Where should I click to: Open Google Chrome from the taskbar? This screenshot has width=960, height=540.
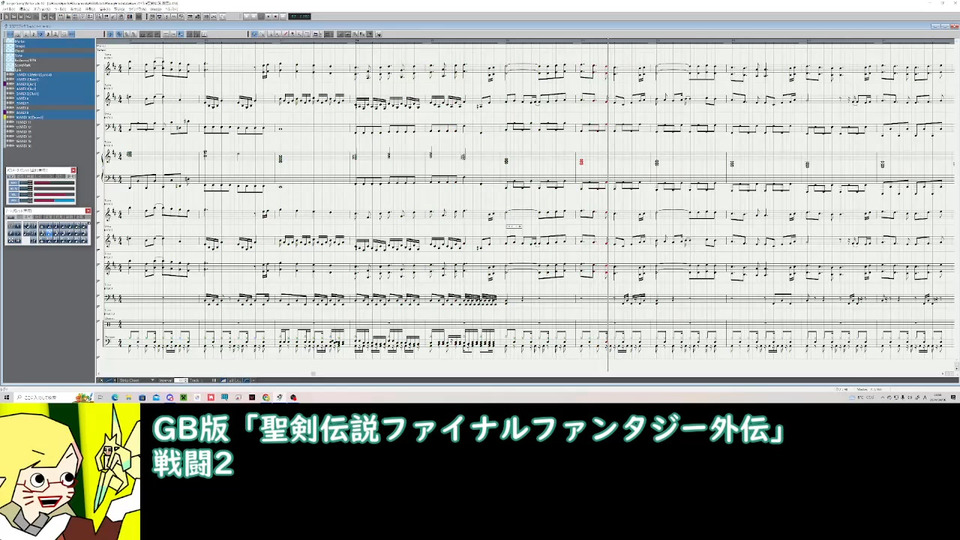pos(266,397)
